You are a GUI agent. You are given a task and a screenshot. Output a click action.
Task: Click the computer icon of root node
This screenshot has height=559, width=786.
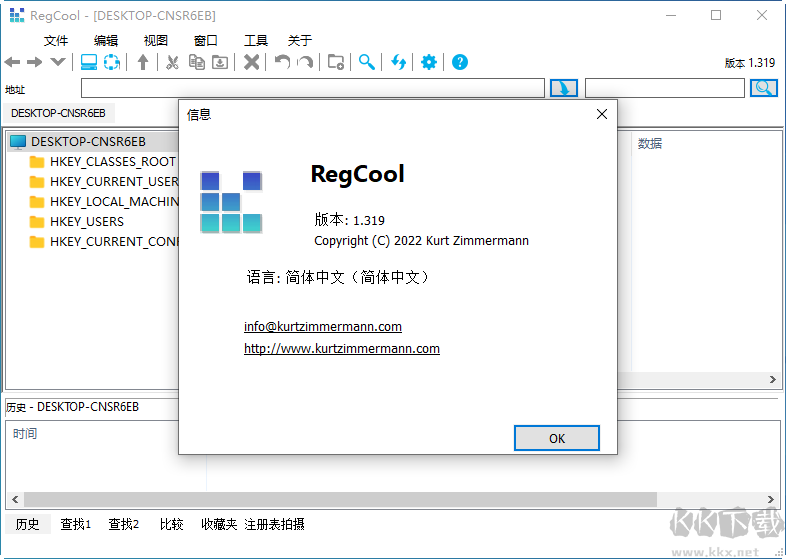click(18, 142)
